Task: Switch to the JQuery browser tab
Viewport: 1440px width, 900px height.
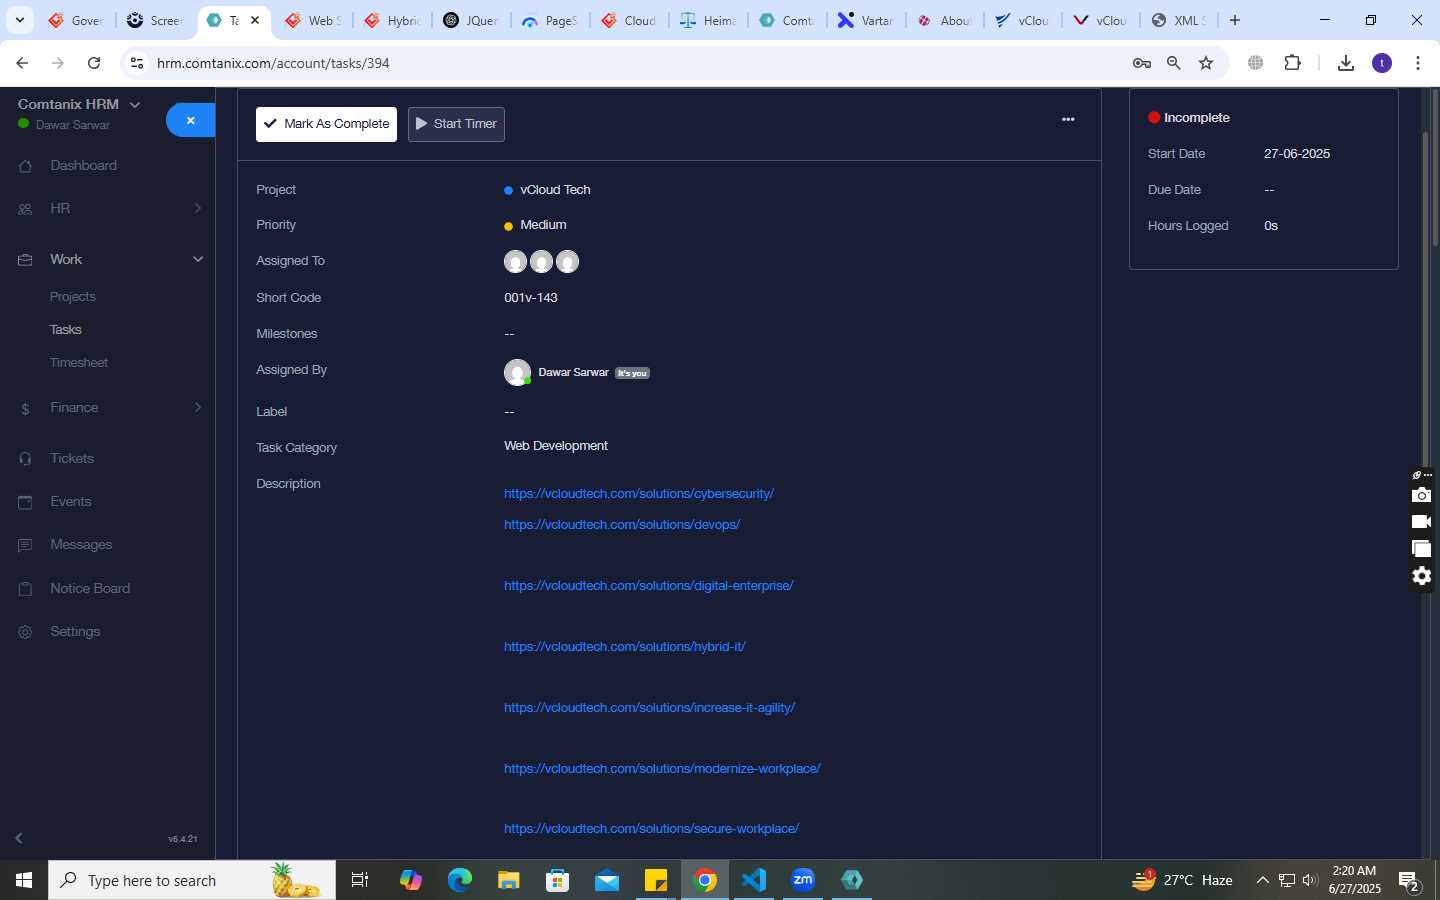Action: [470, 20]
